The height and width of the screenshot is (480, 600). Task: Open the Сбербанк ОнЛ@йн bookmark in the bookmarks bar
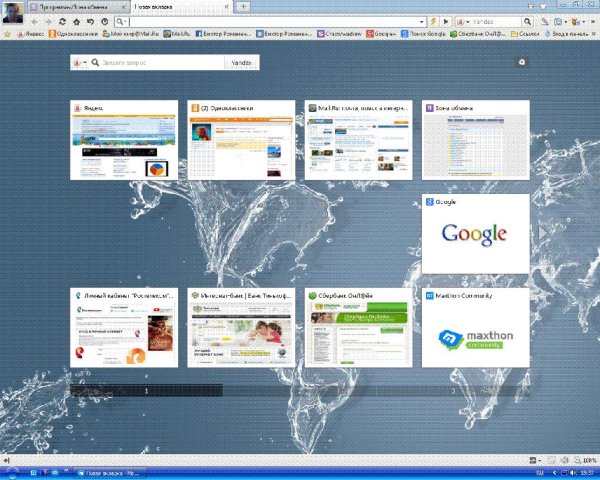[478, 34]
